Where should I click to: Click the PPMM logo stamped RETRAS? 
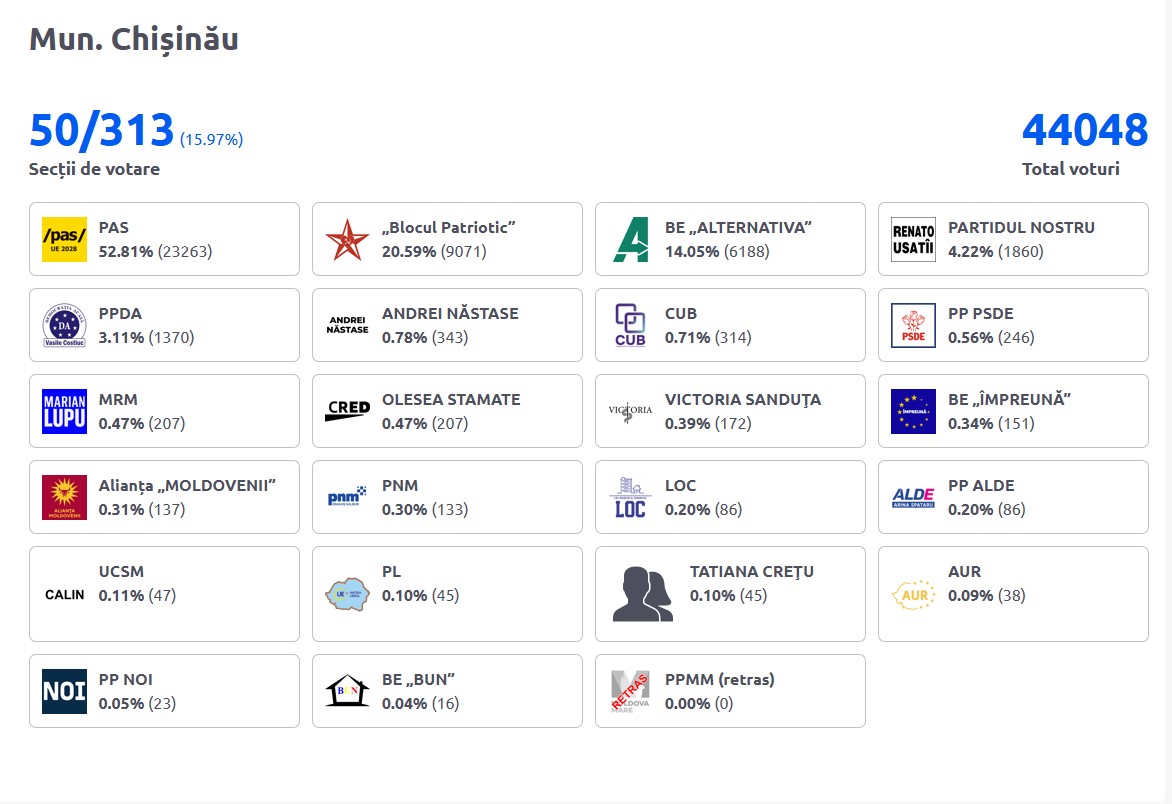630,691
